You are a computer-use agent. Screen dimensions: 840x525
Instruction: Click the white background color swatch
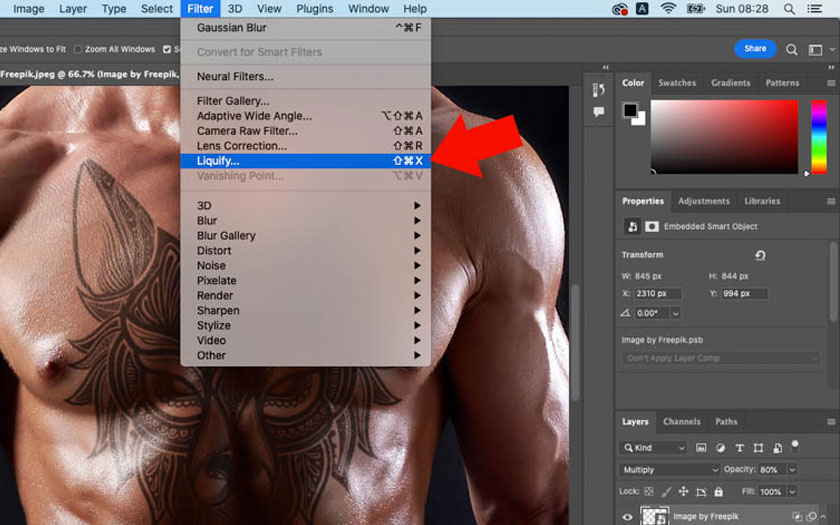[x=640, y=119]
